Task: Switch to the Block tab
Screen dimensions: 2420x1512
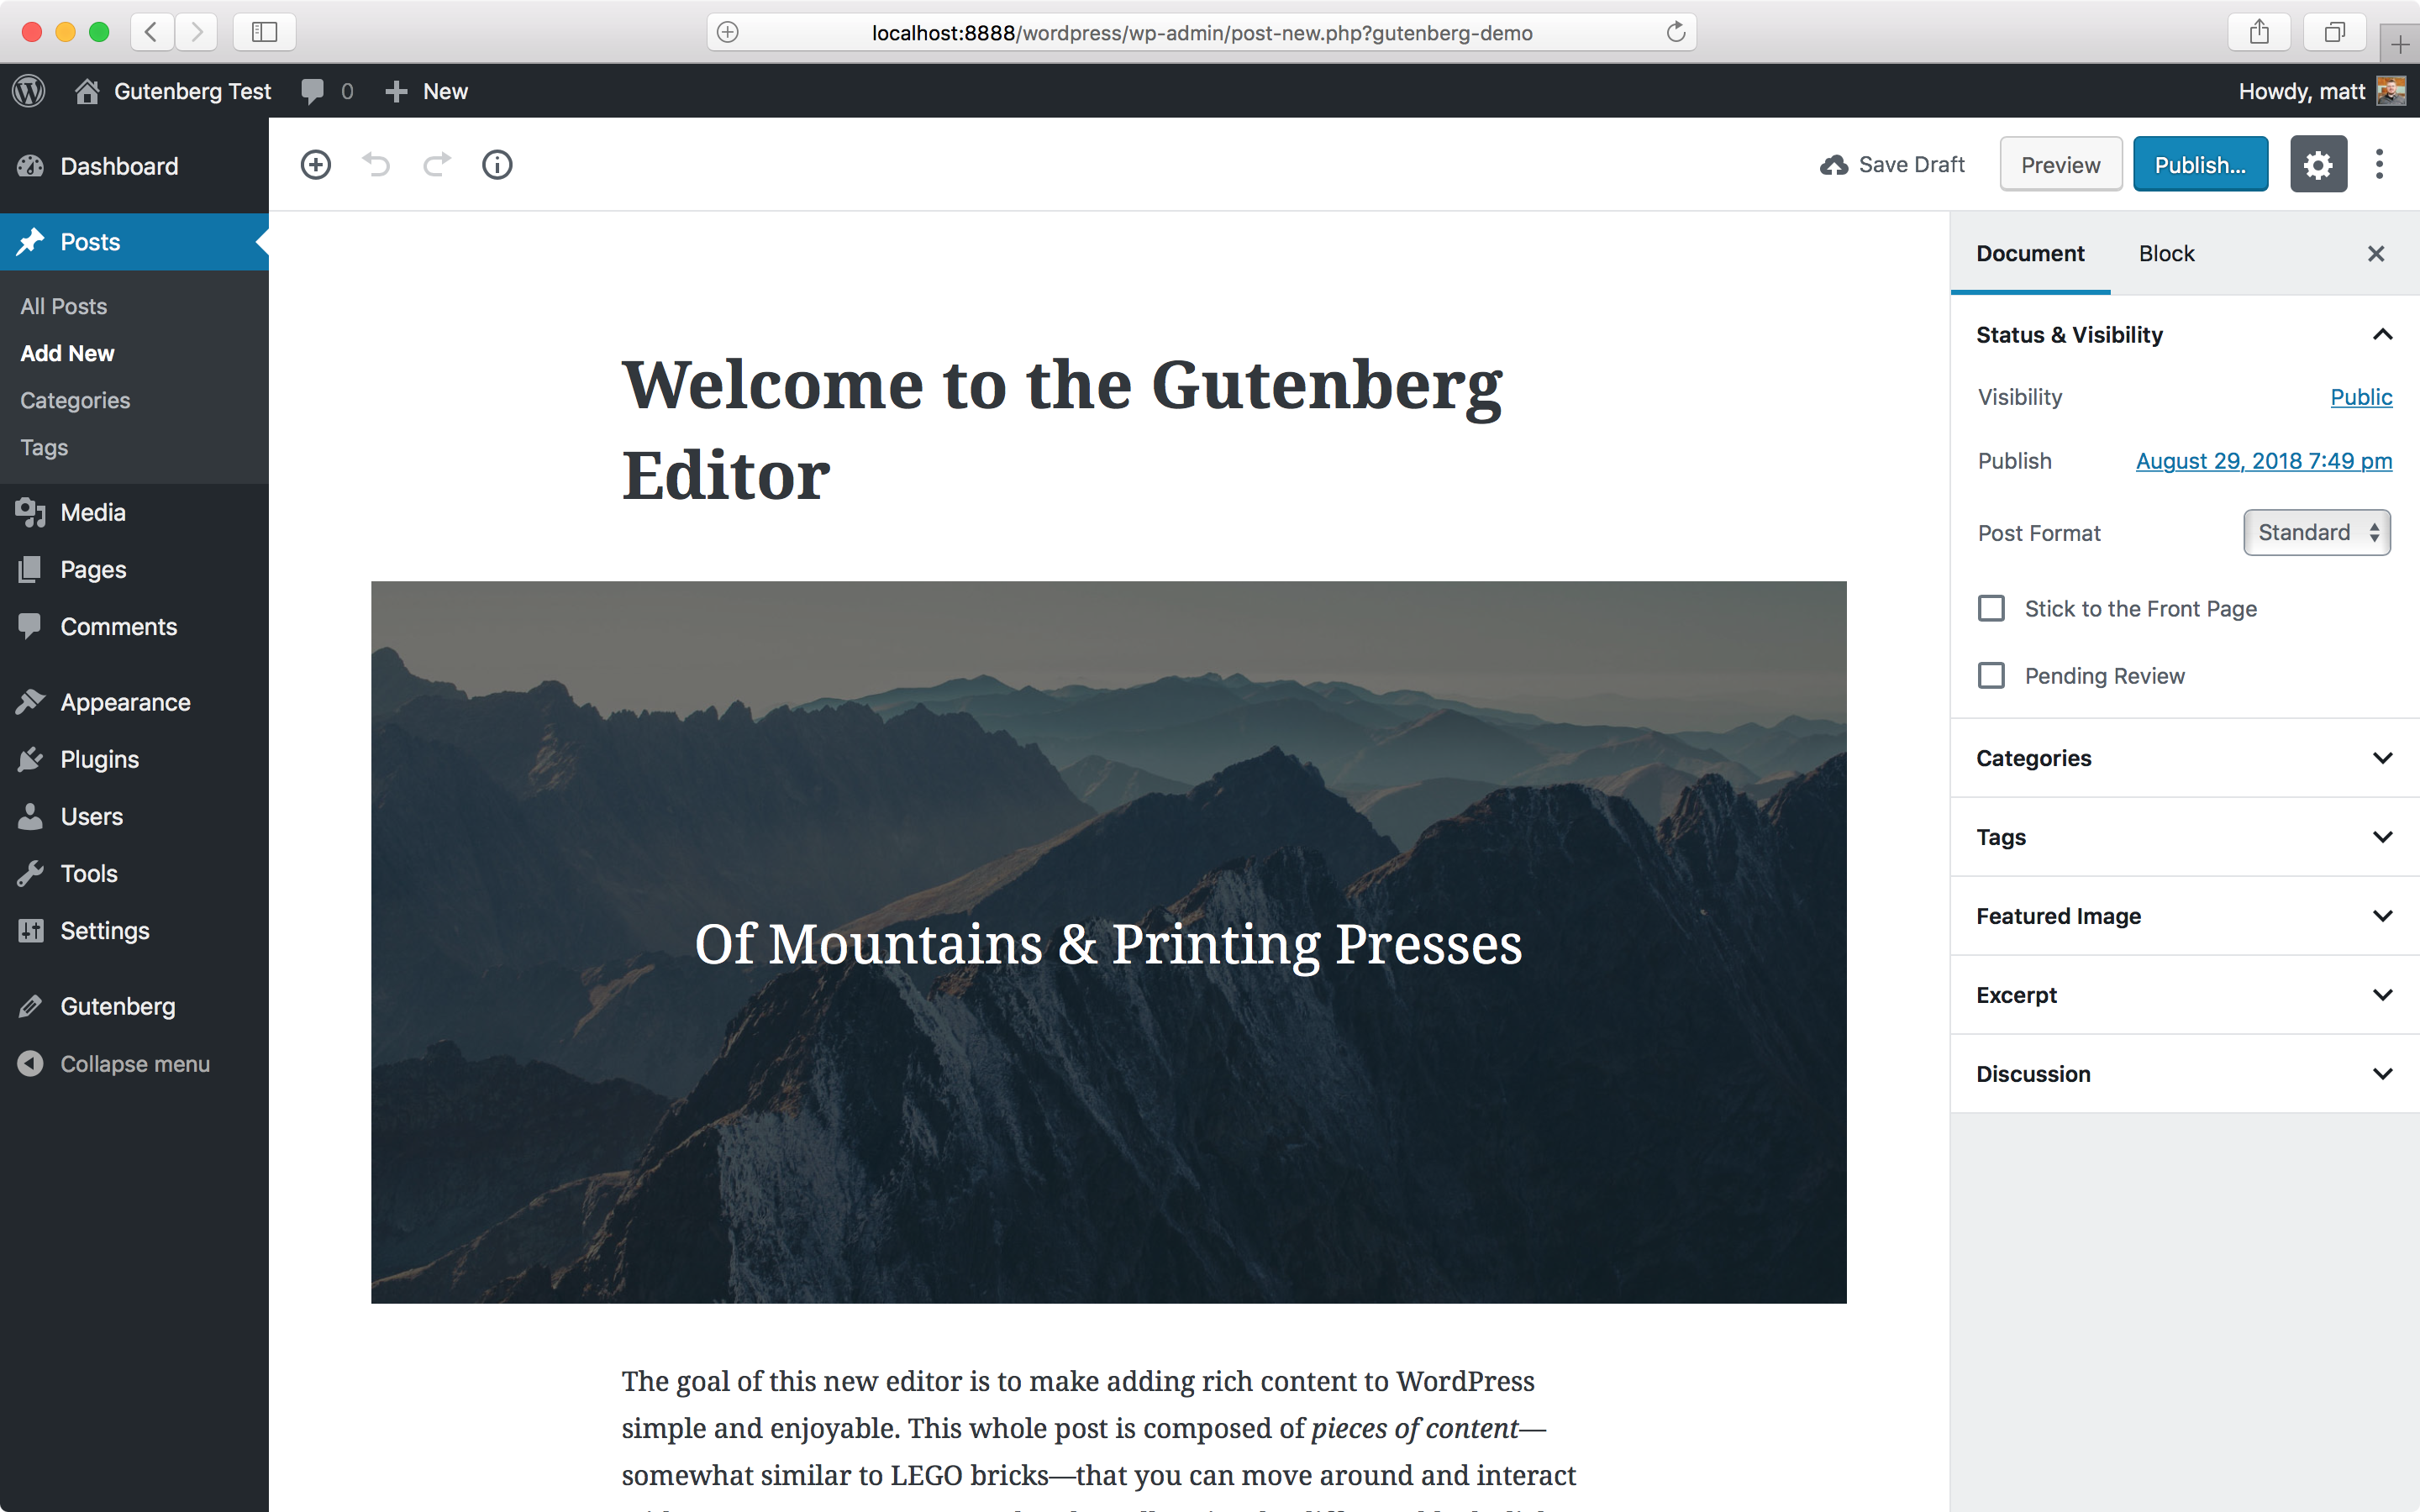Action: click(2165, 253)
